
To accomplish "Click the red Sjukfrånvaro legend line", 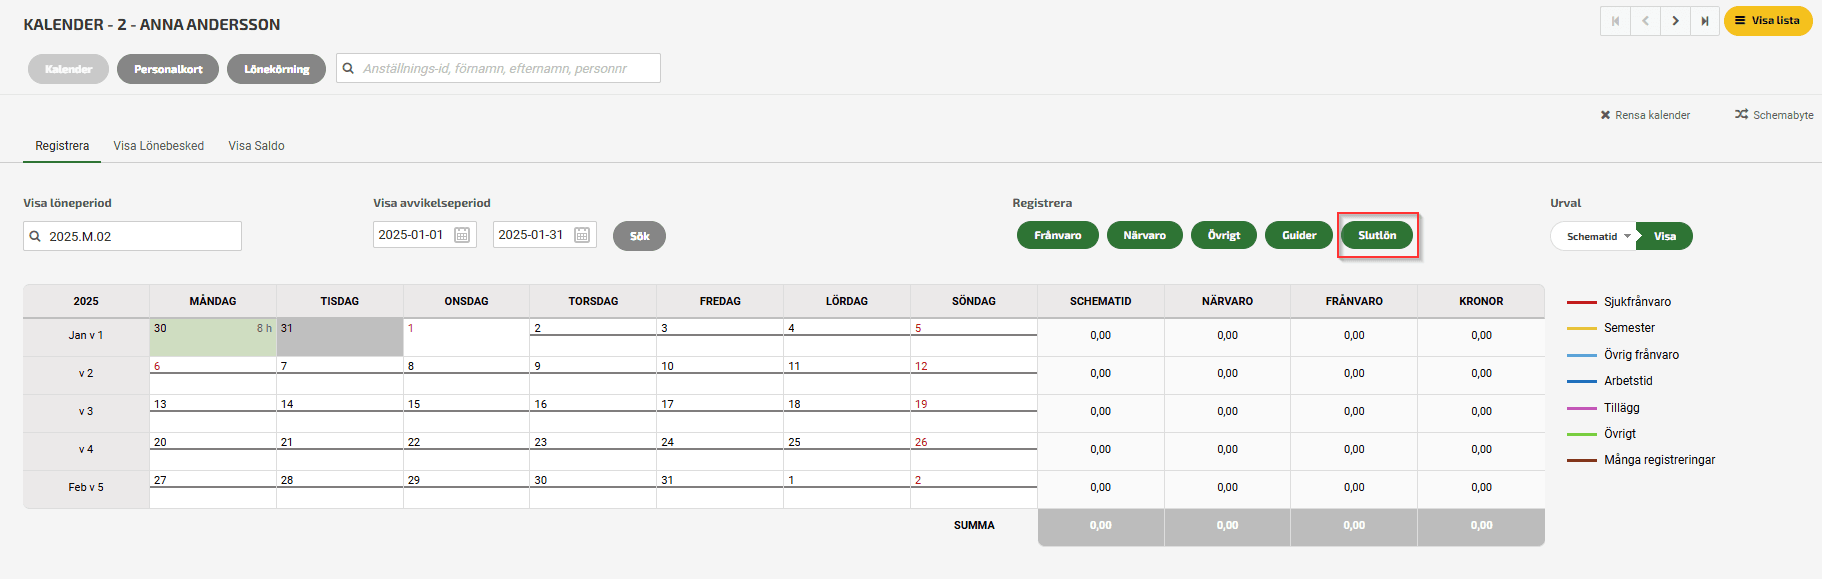I will (x=1581, y=302).
